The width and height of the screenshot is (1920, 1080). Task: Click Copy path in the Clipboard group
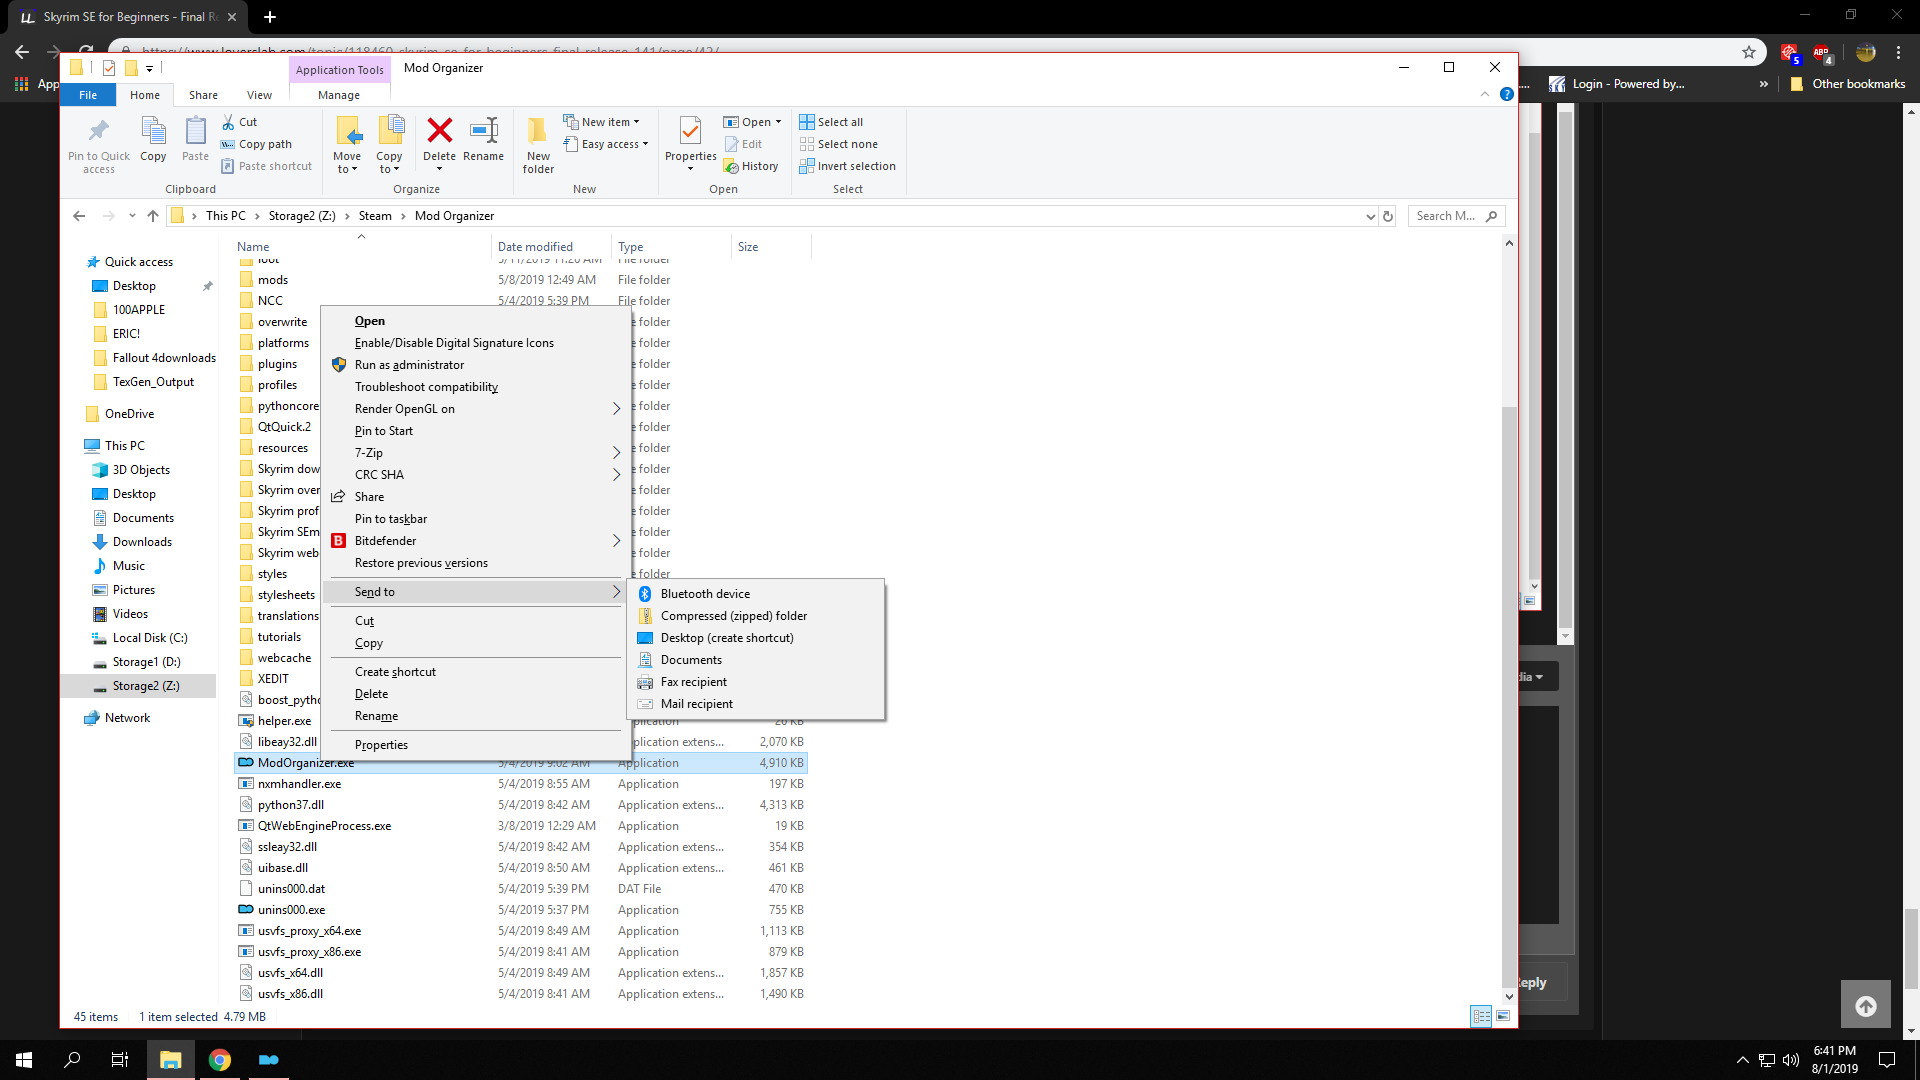[x=256, y=144]
